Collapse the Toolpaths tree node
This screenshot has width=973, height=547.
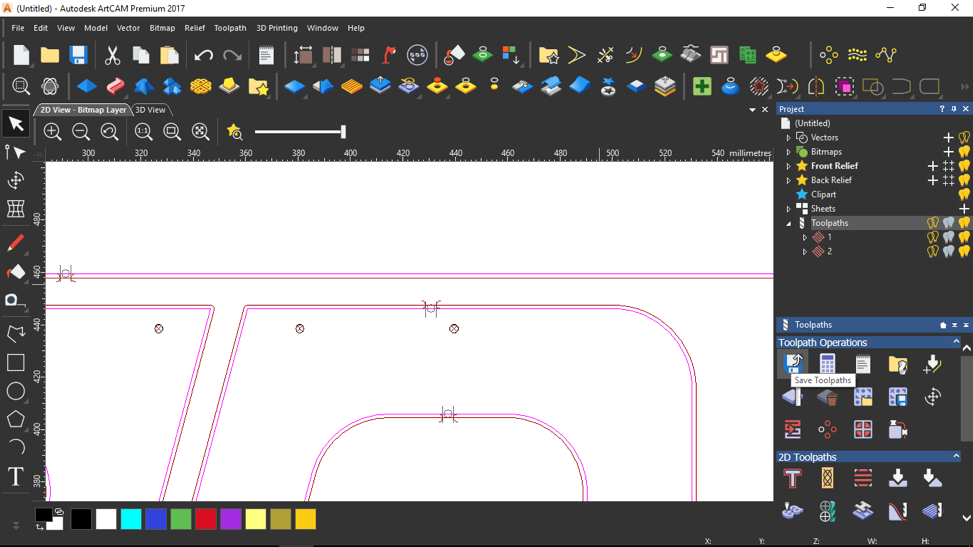tap(789, 224)
